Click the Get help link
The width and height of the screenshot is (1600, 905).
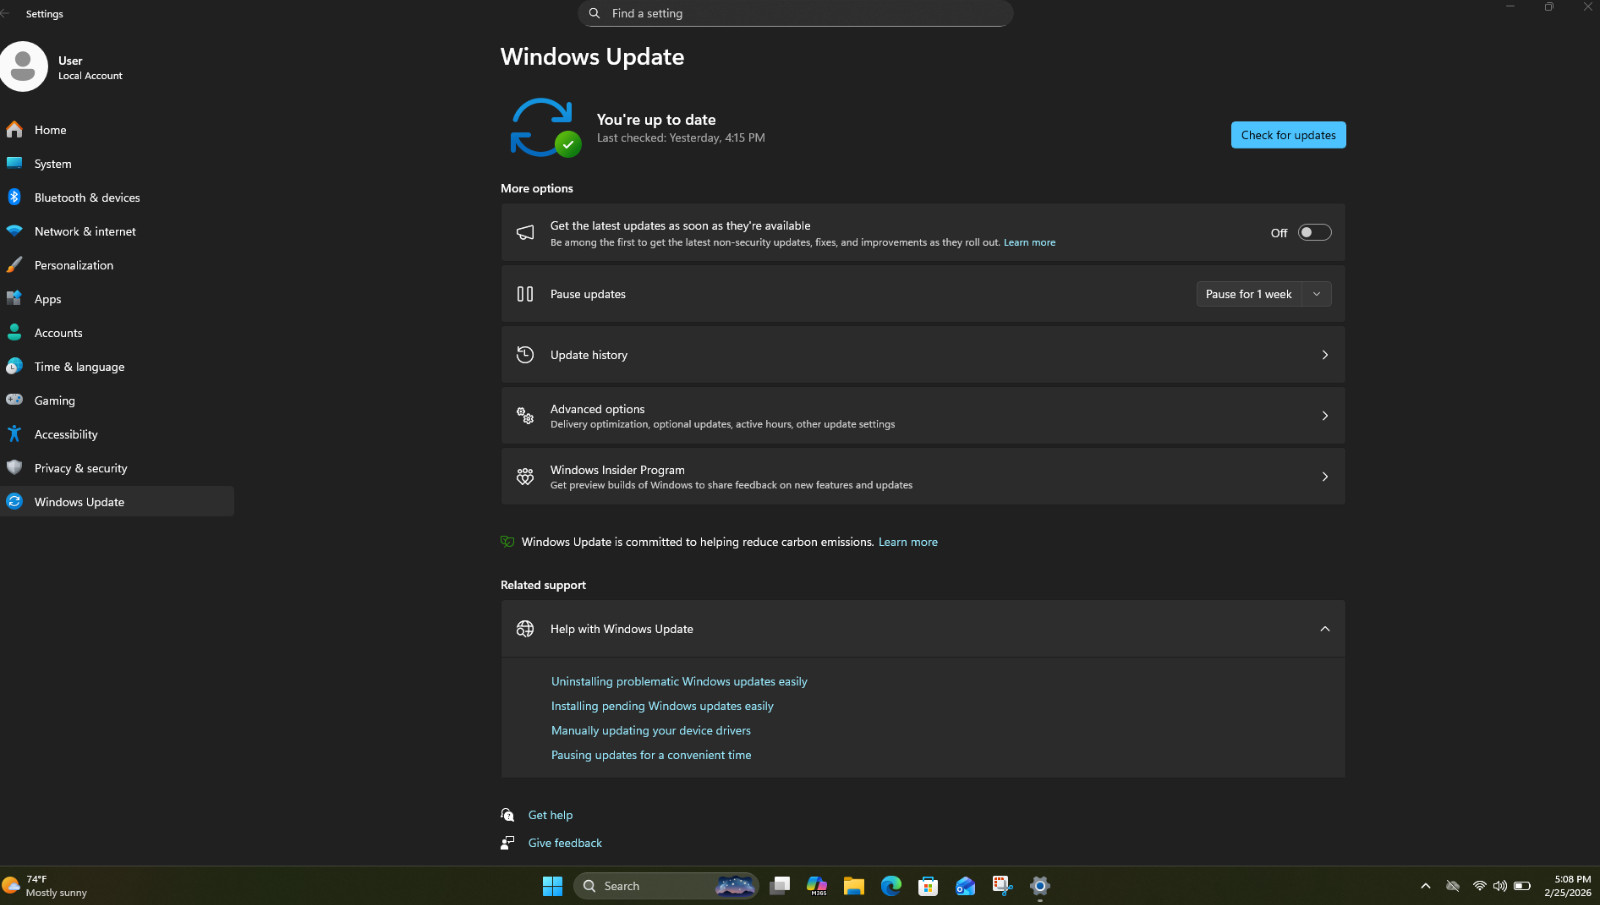pos(550,815)
